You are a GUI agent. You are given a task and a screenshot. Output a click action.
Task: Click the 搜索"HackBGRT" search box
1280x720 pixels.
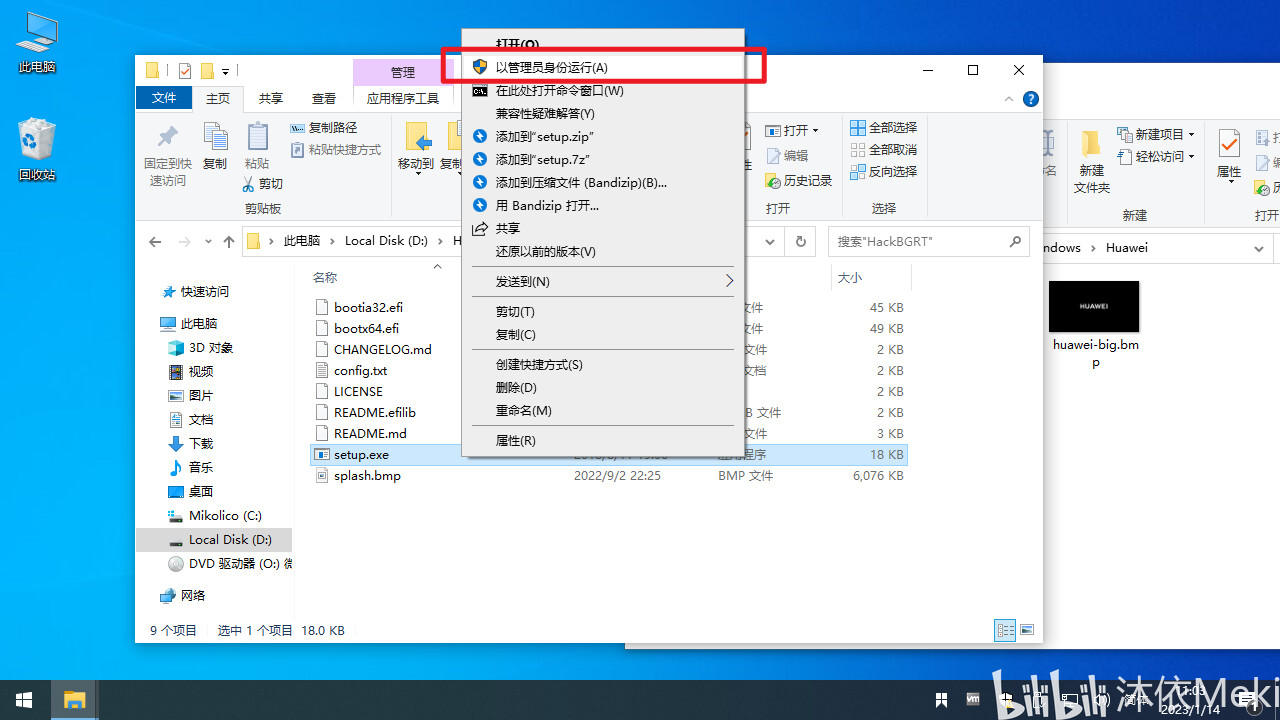point(928,242)
